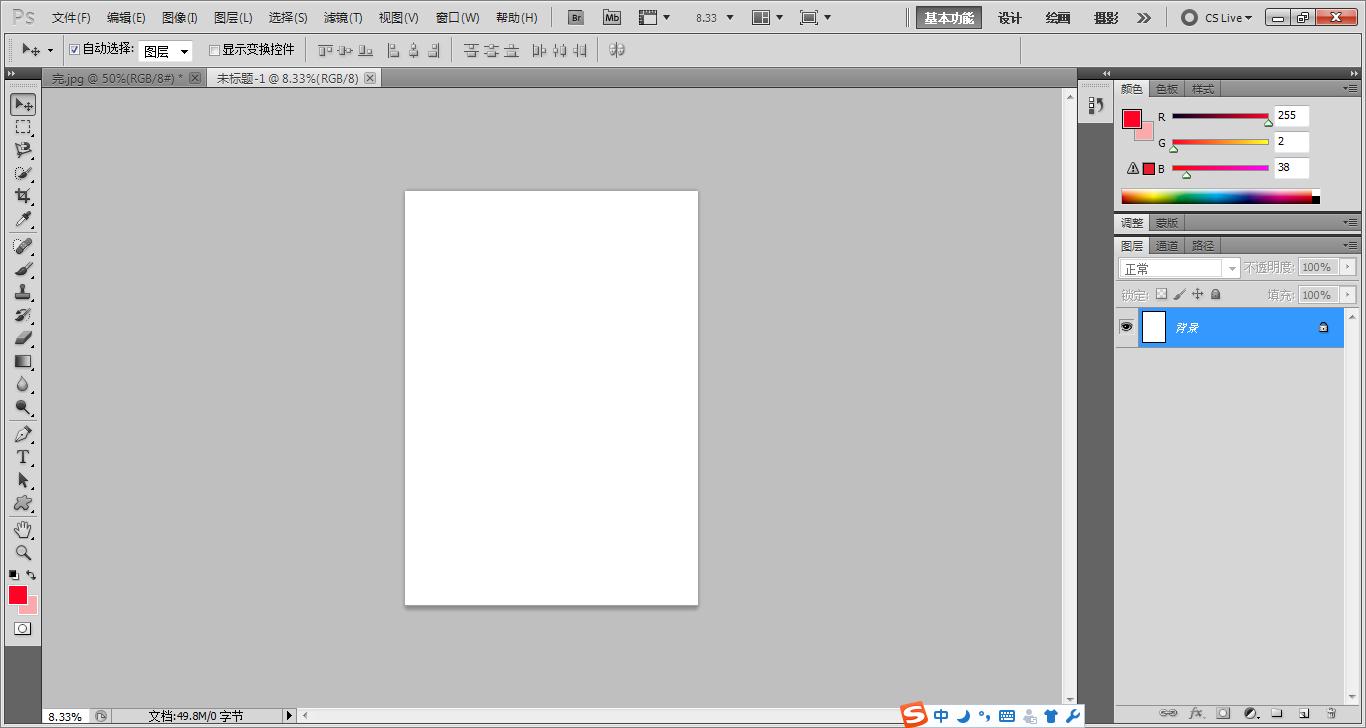Open the CS Live button
The height and width of the screenshot is (728, 1366).
pyautogui.click(x=1217, y=18)
